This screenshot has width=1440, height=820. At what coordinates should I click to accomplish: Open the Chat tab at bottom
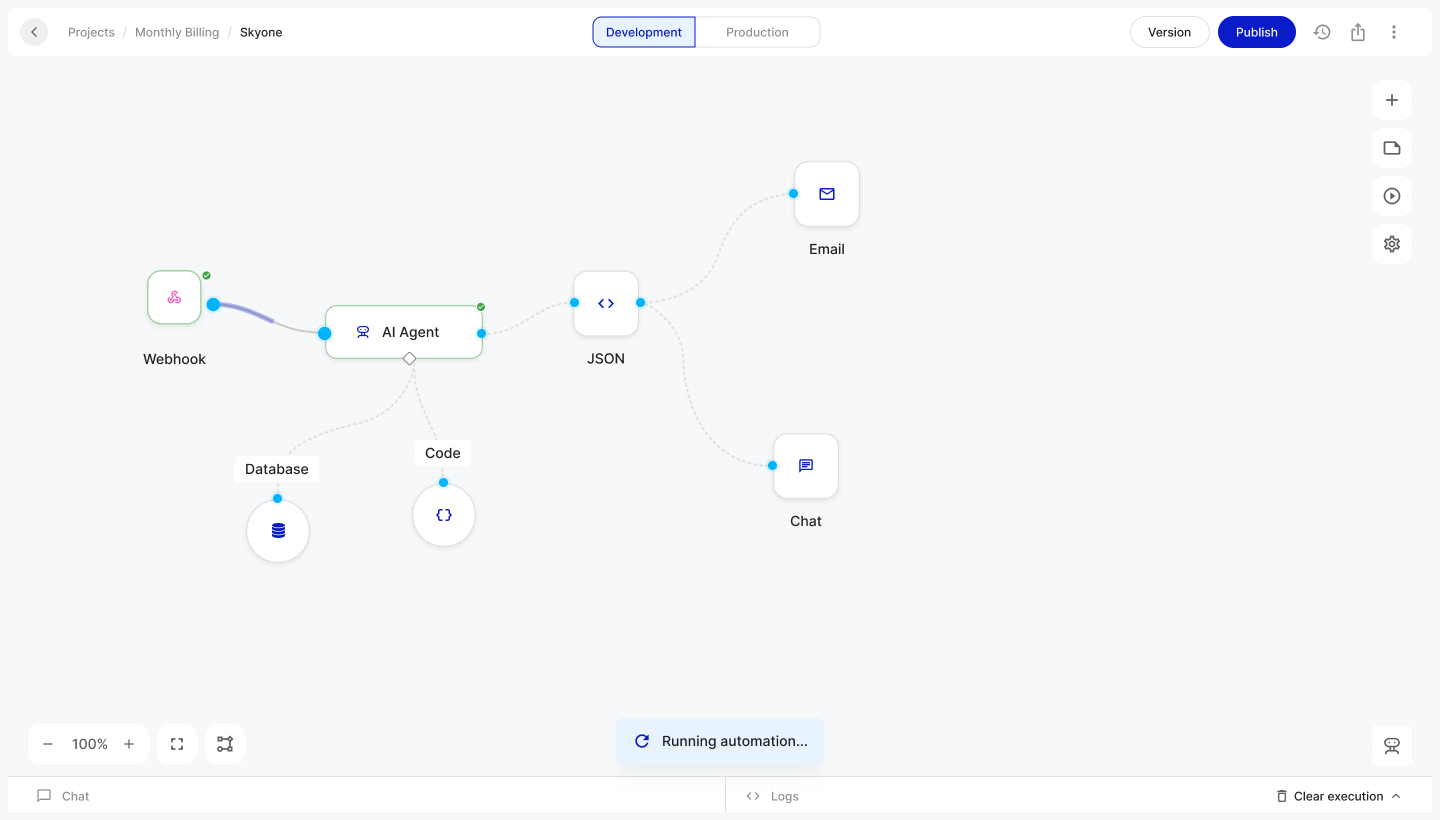tap(64, 796)
